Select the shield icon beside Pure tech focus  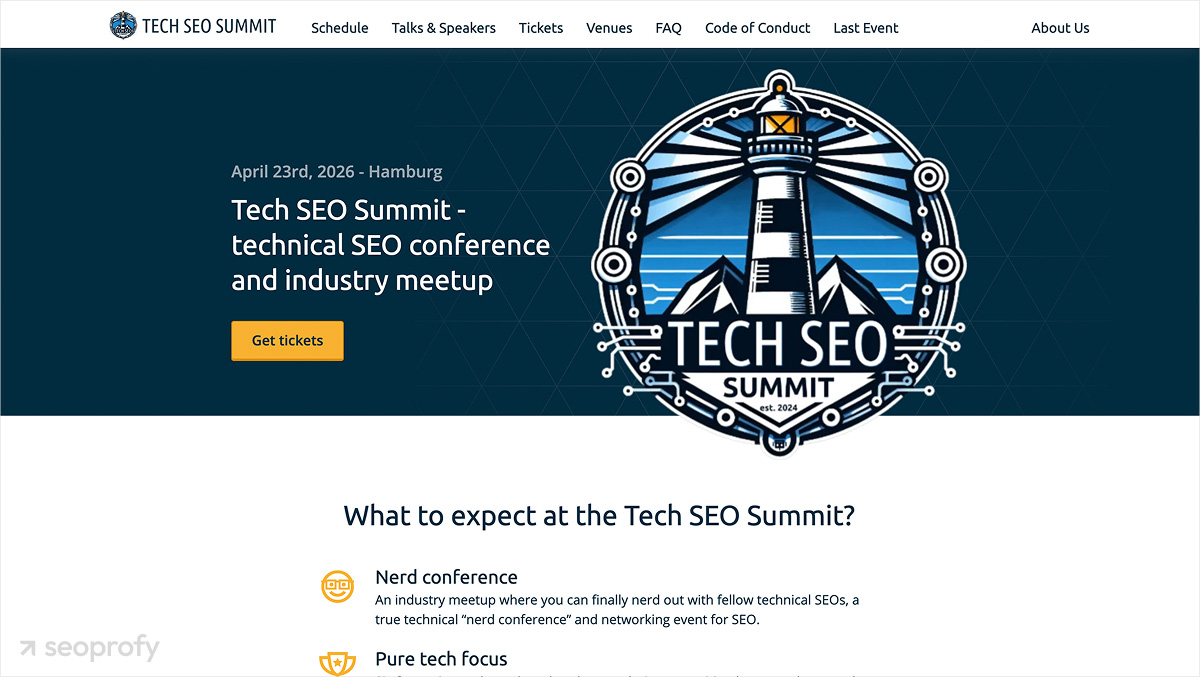337,663
